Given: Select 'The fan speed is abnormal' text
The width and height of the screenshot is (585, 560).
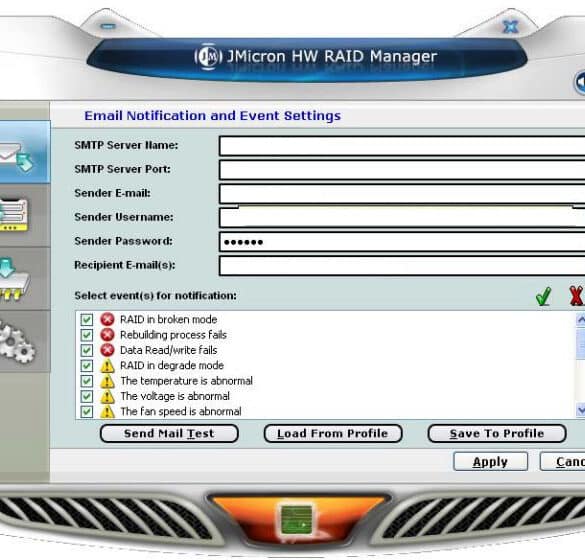Looking at the screenshot, I should [181, 412].
